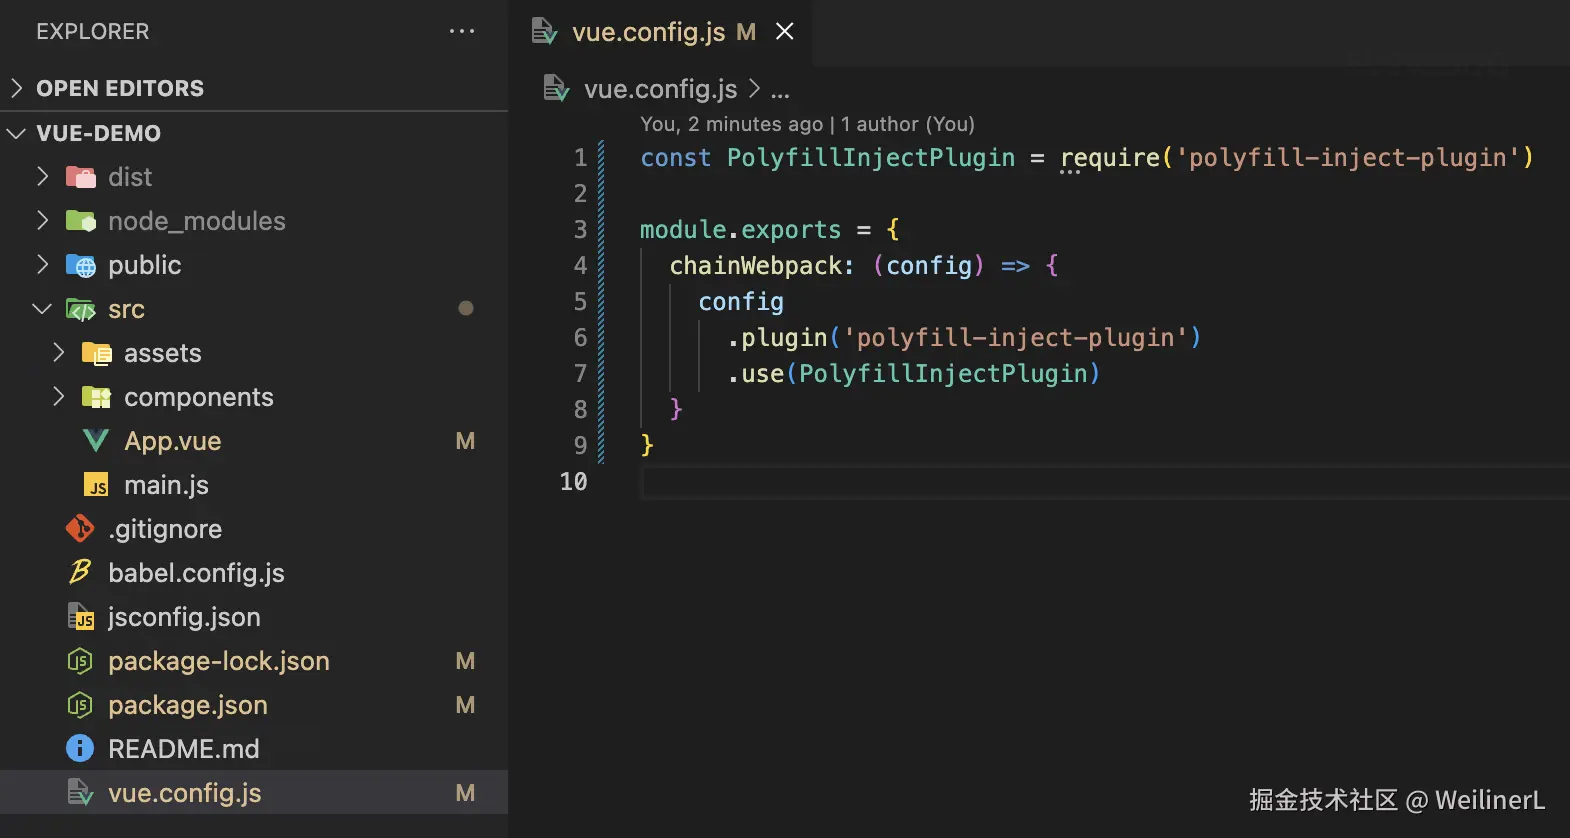Click the breadcrumb vue.config.js label
The height and width of the screenshot is (838, 1570).
coord(660,89)
